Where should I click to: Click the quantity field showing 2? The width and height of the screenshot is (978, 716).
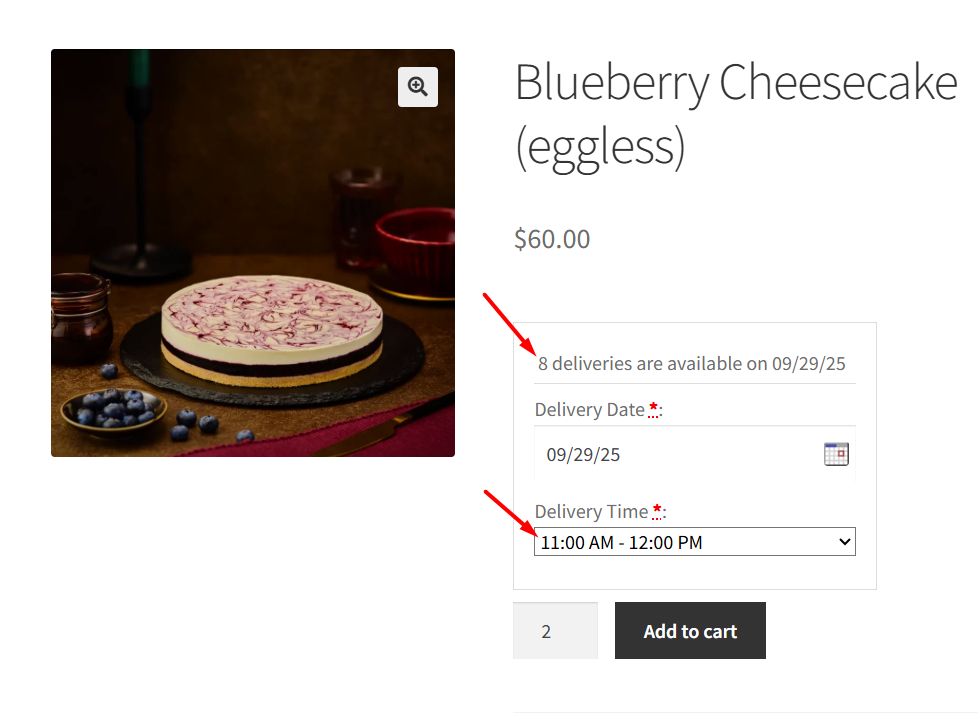pos(555,631)
